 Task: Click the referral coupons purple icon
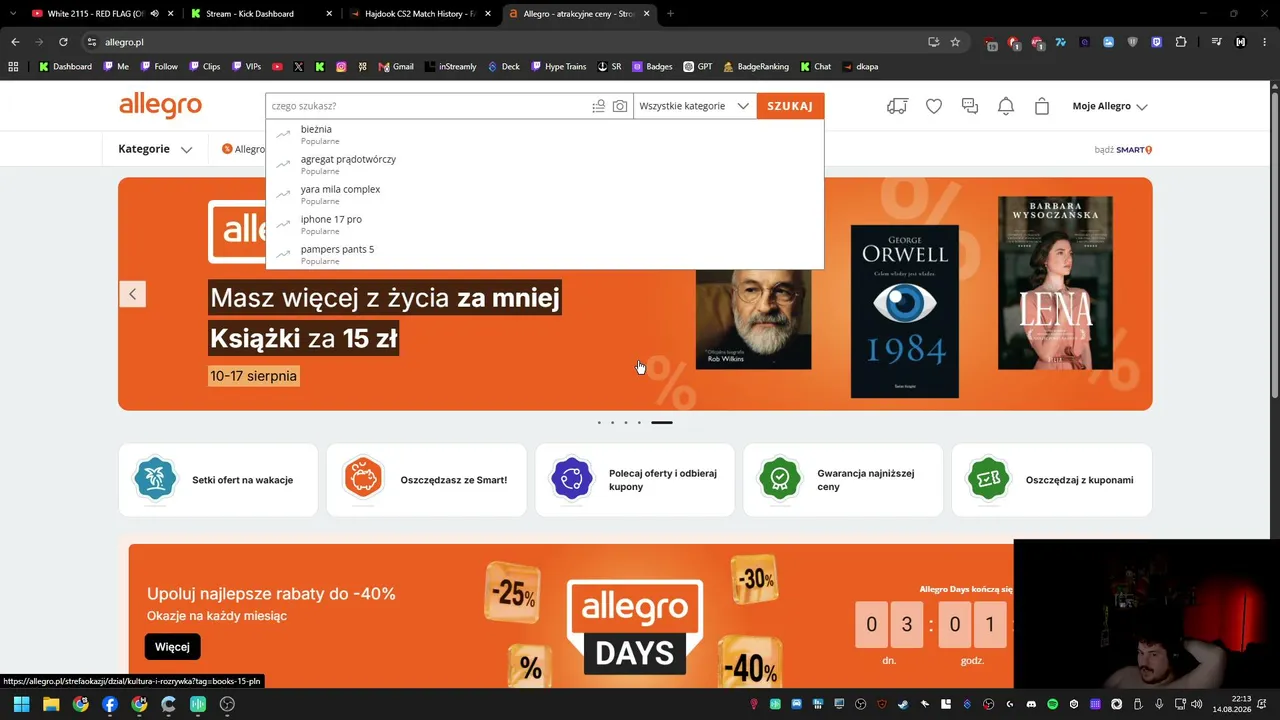pos(572,480)
